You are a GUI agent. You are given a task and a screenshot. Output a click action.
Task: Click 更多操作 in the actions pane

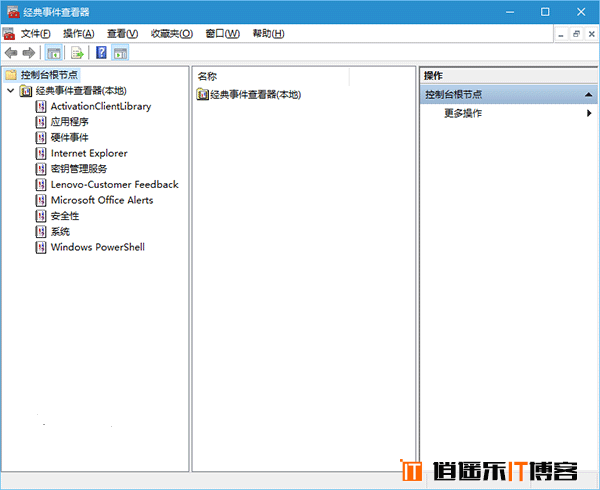point(463,113)
